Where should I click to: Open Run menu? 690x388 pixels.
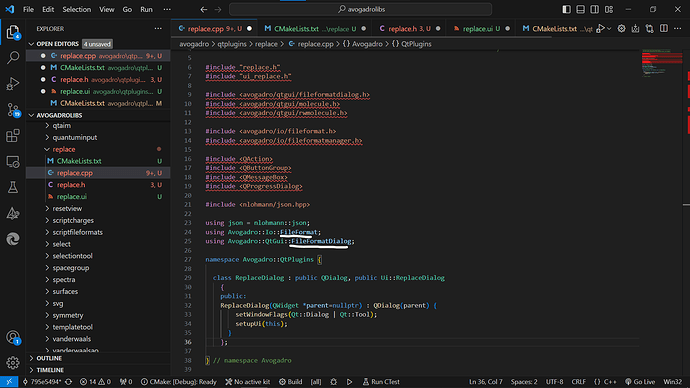pyautogui.click(x=147, y=9)
